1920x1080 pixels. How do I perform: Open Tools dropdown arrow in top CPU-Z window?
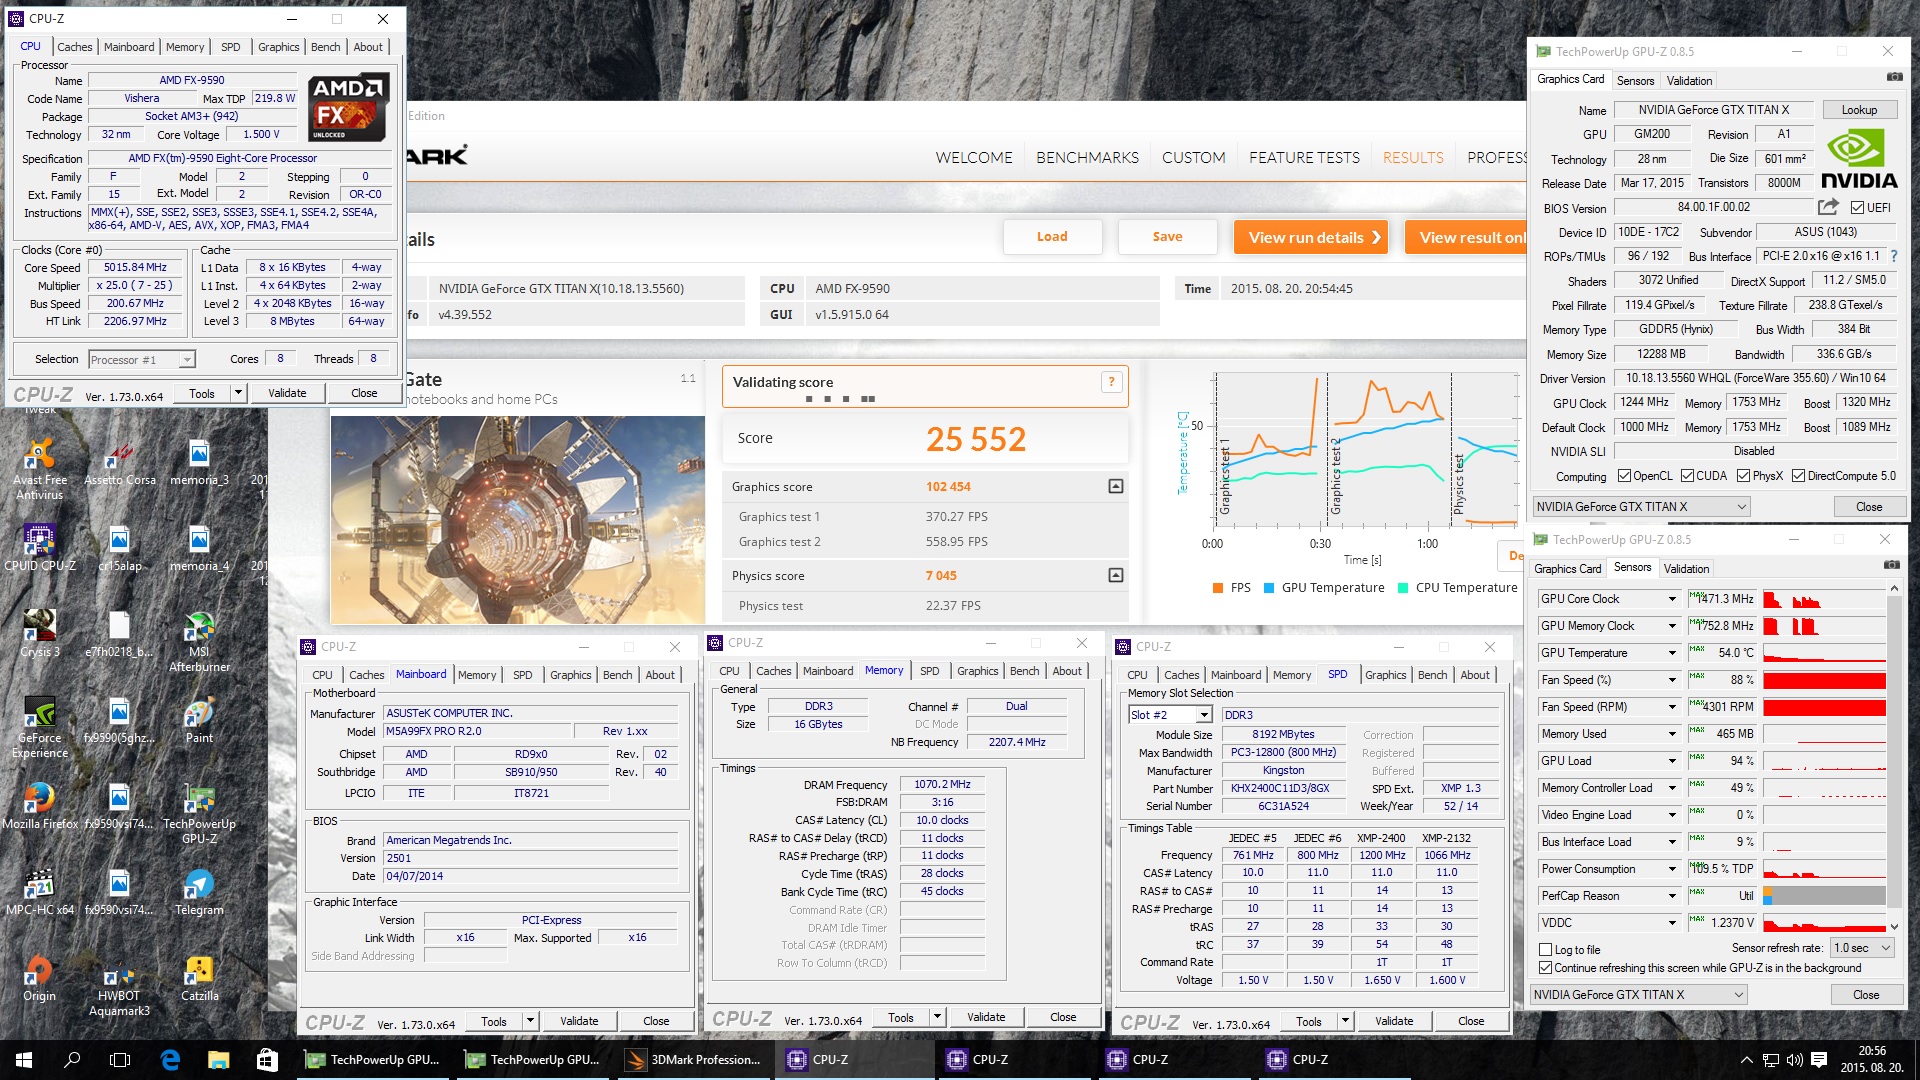click(238, 393)
